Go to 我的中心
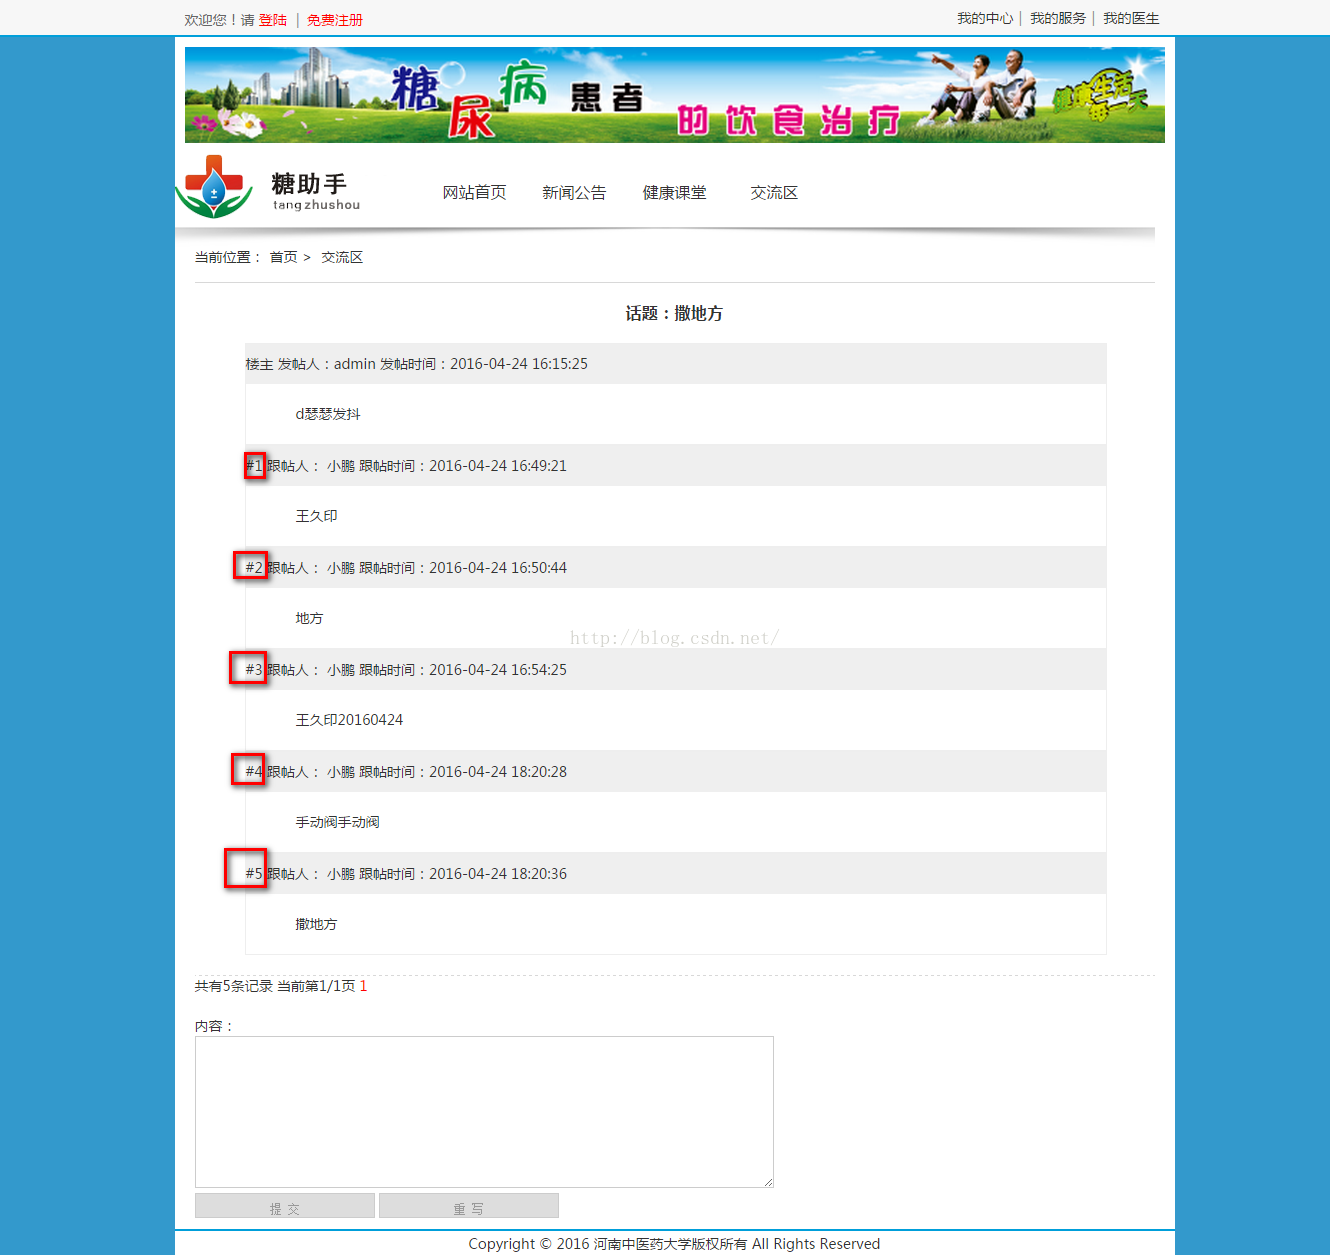This screenshot has width=1330, height=1255. pyautogui.click(x=985, y=18)
